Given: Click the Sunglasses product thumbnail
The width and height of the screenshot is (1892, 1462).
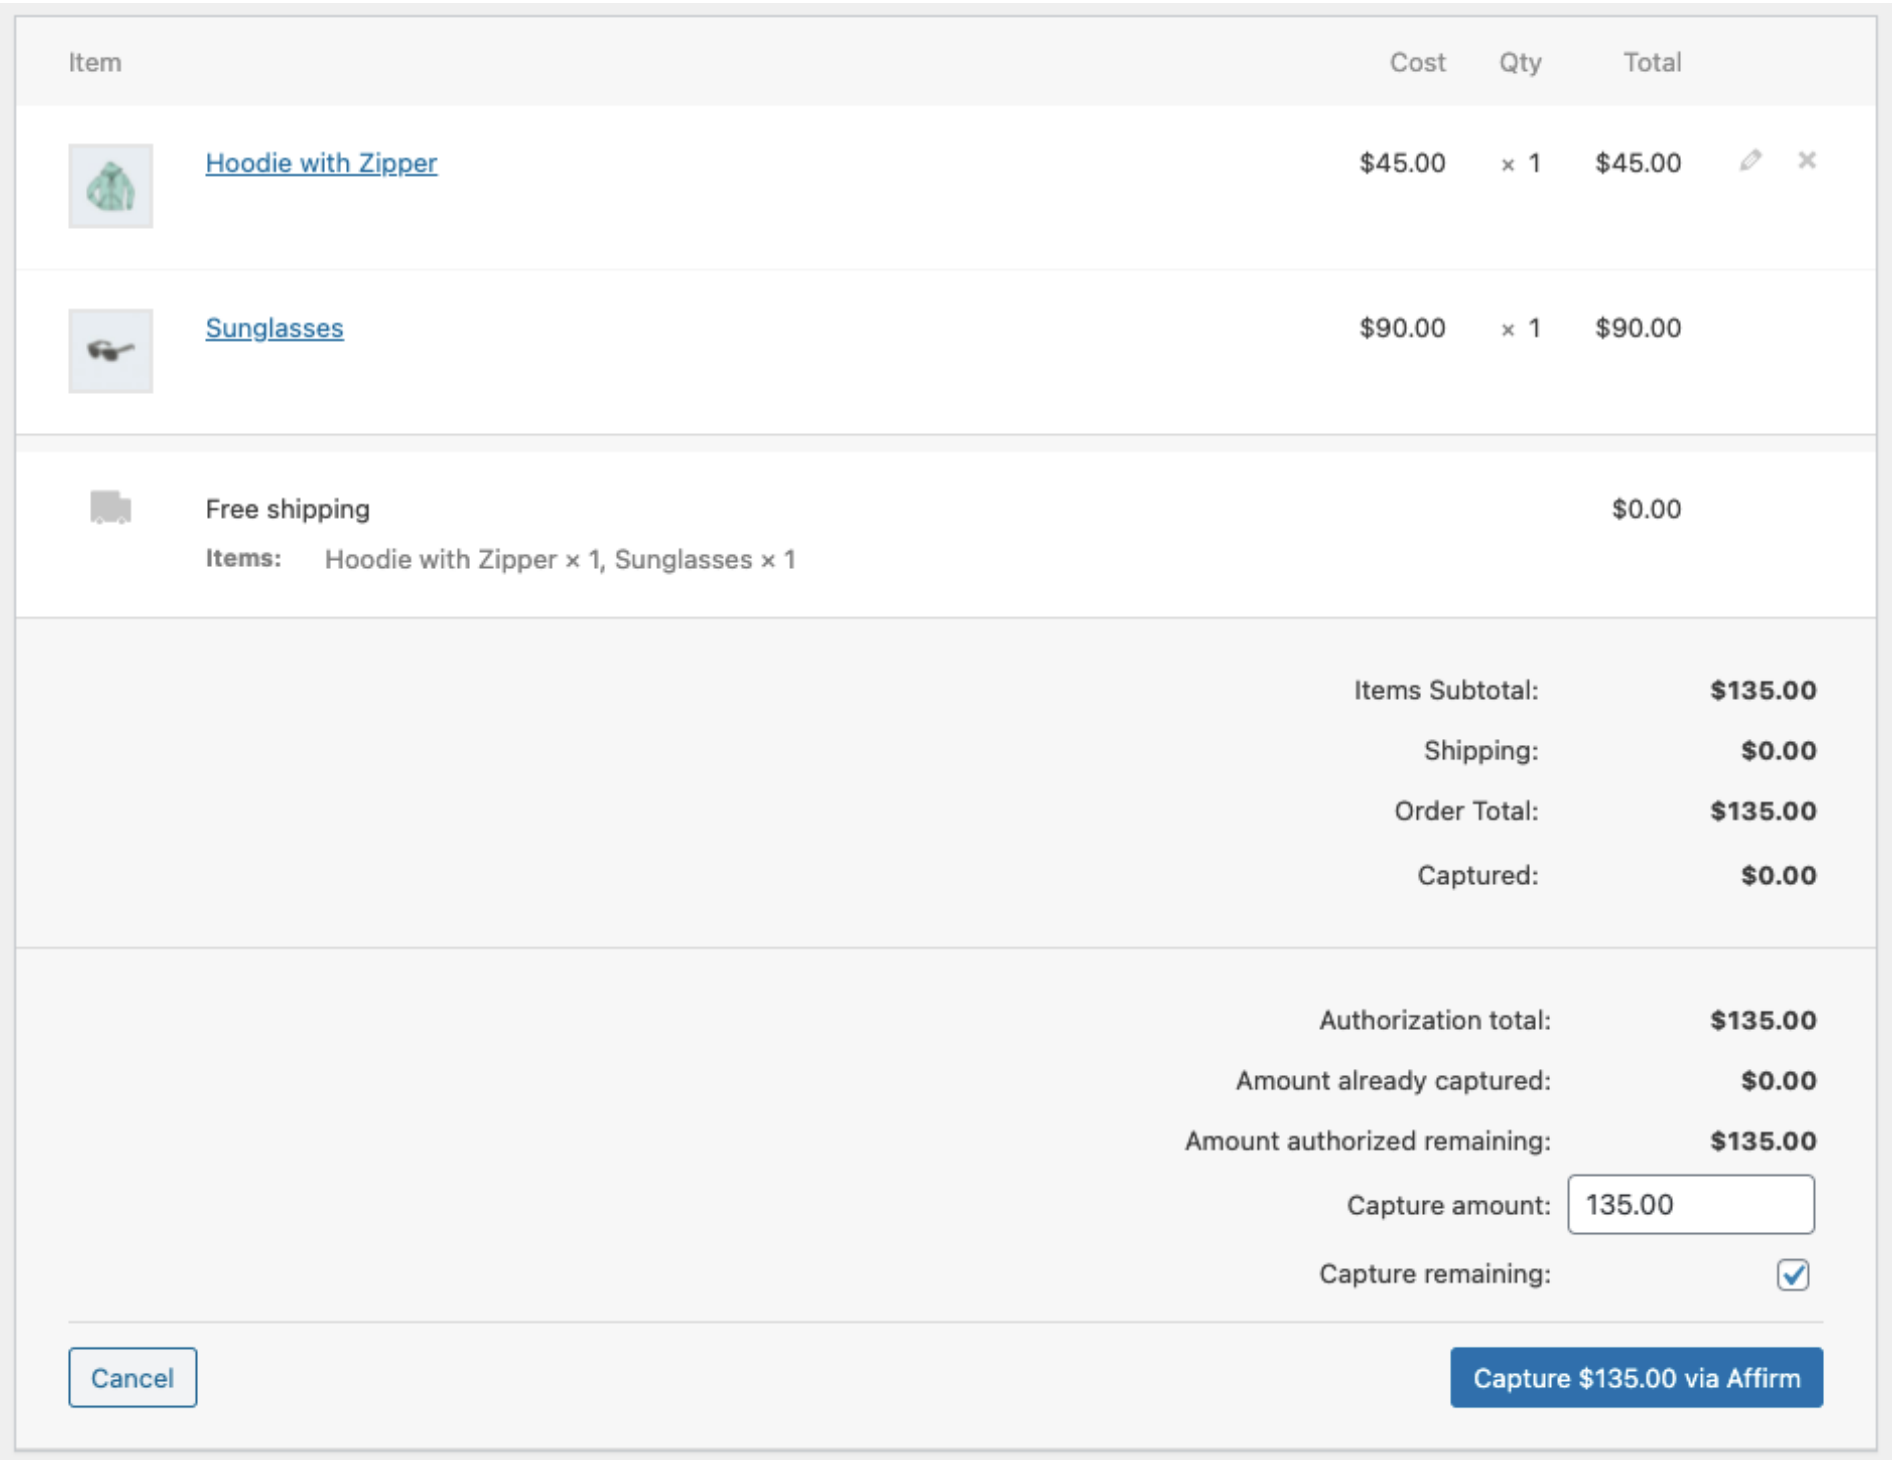Looking at the screenshot, I should click(x=110, y=351).
